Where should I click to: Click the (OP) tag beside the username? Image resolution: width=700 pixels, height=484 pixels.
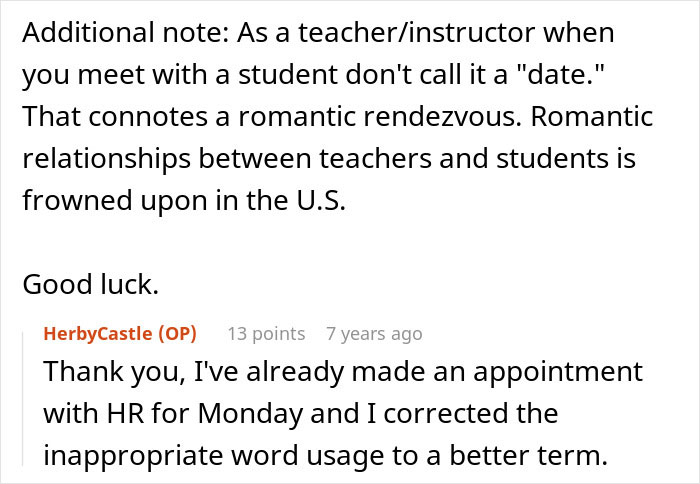[x=178, y=333]
